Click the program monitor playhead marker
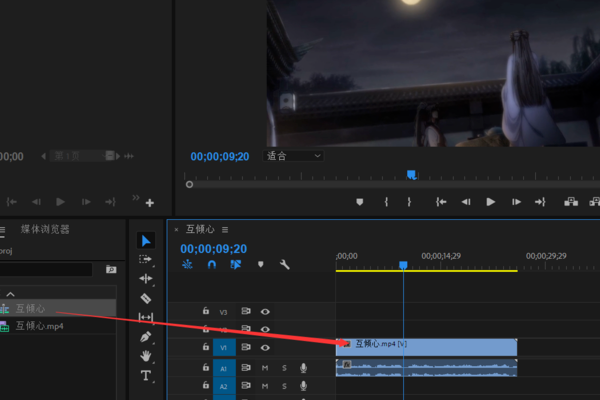Image resolution: width=600 pixels, height=400 pixels. click(410, 175)
